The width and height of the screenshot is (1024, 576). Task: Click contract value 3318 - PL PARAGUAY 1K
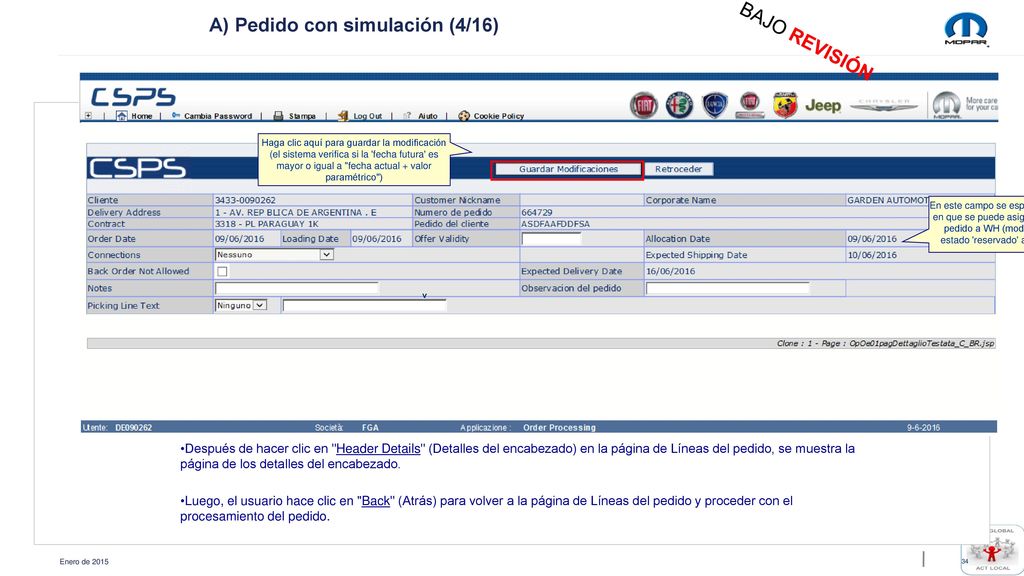click(x=266, y=223)
